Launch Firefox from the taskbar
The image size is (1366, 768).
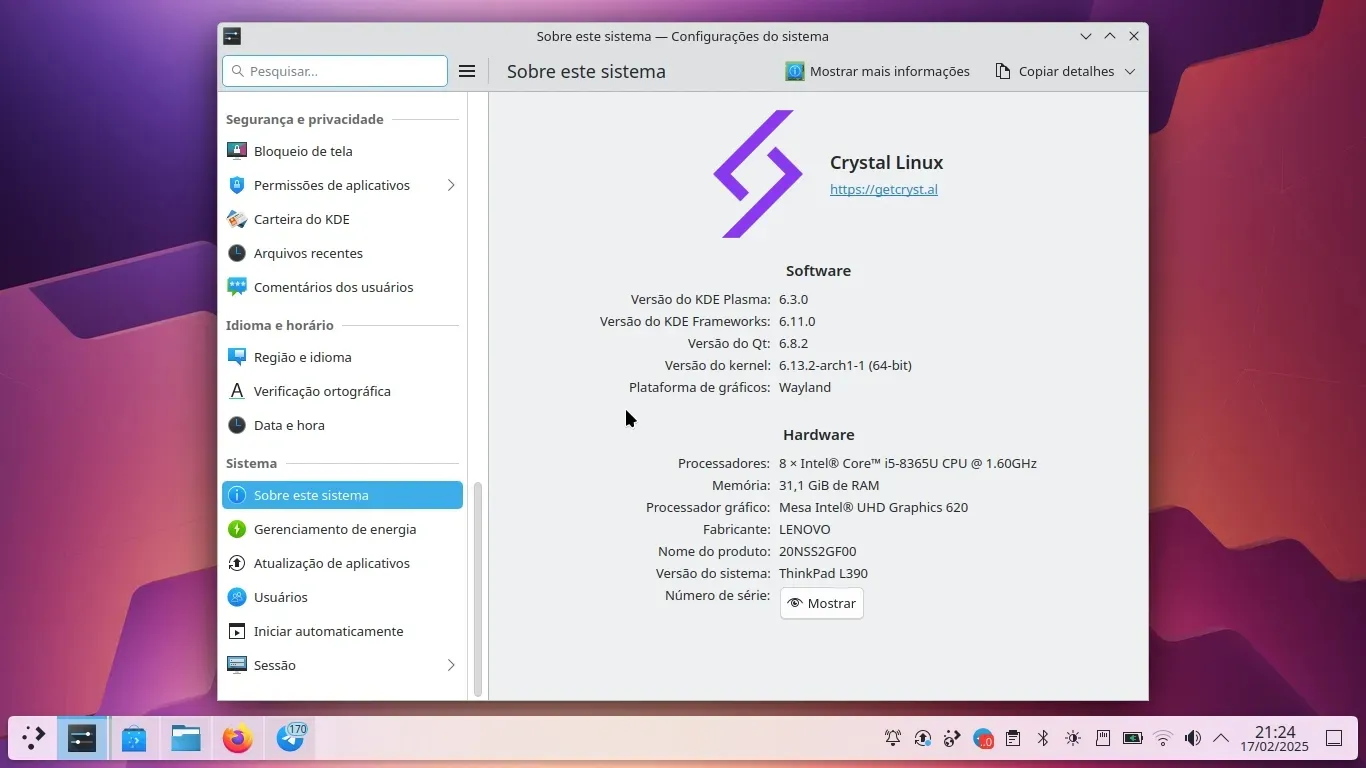pos(238,739)
